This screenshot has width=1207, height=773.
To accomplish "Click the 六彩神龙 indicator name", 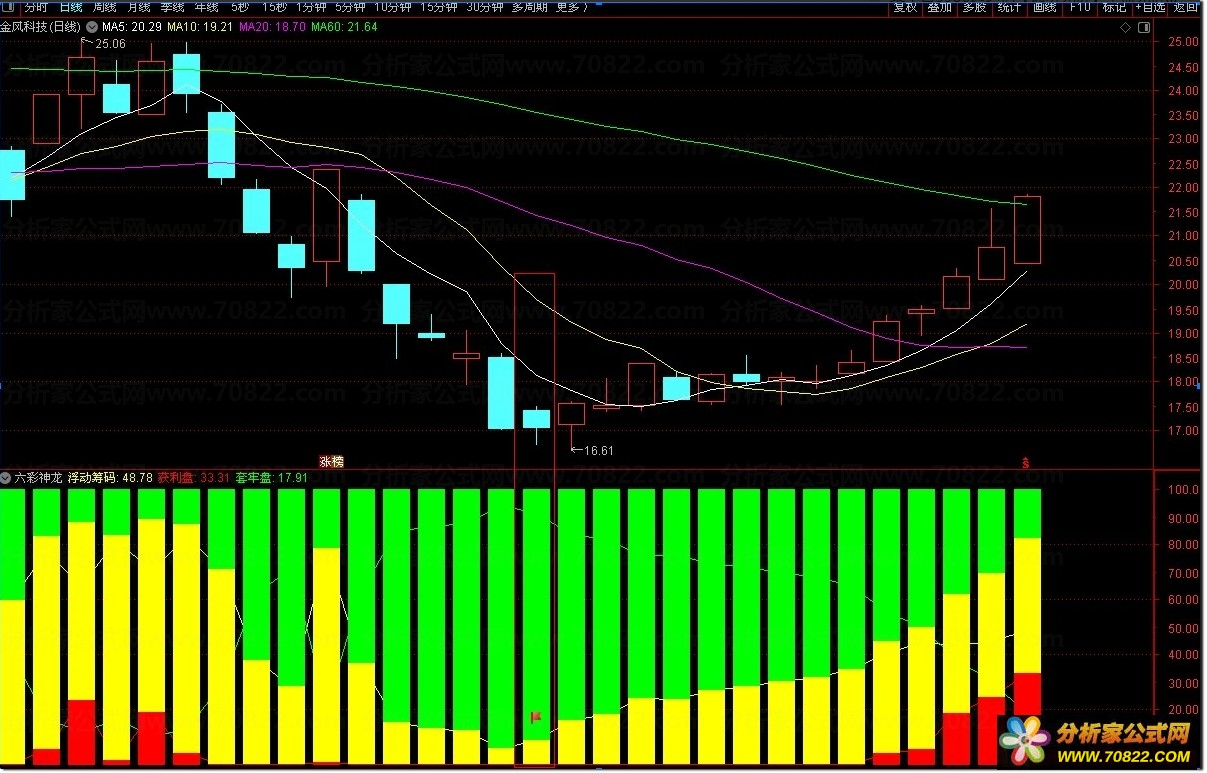I will [x=39, y=478].
